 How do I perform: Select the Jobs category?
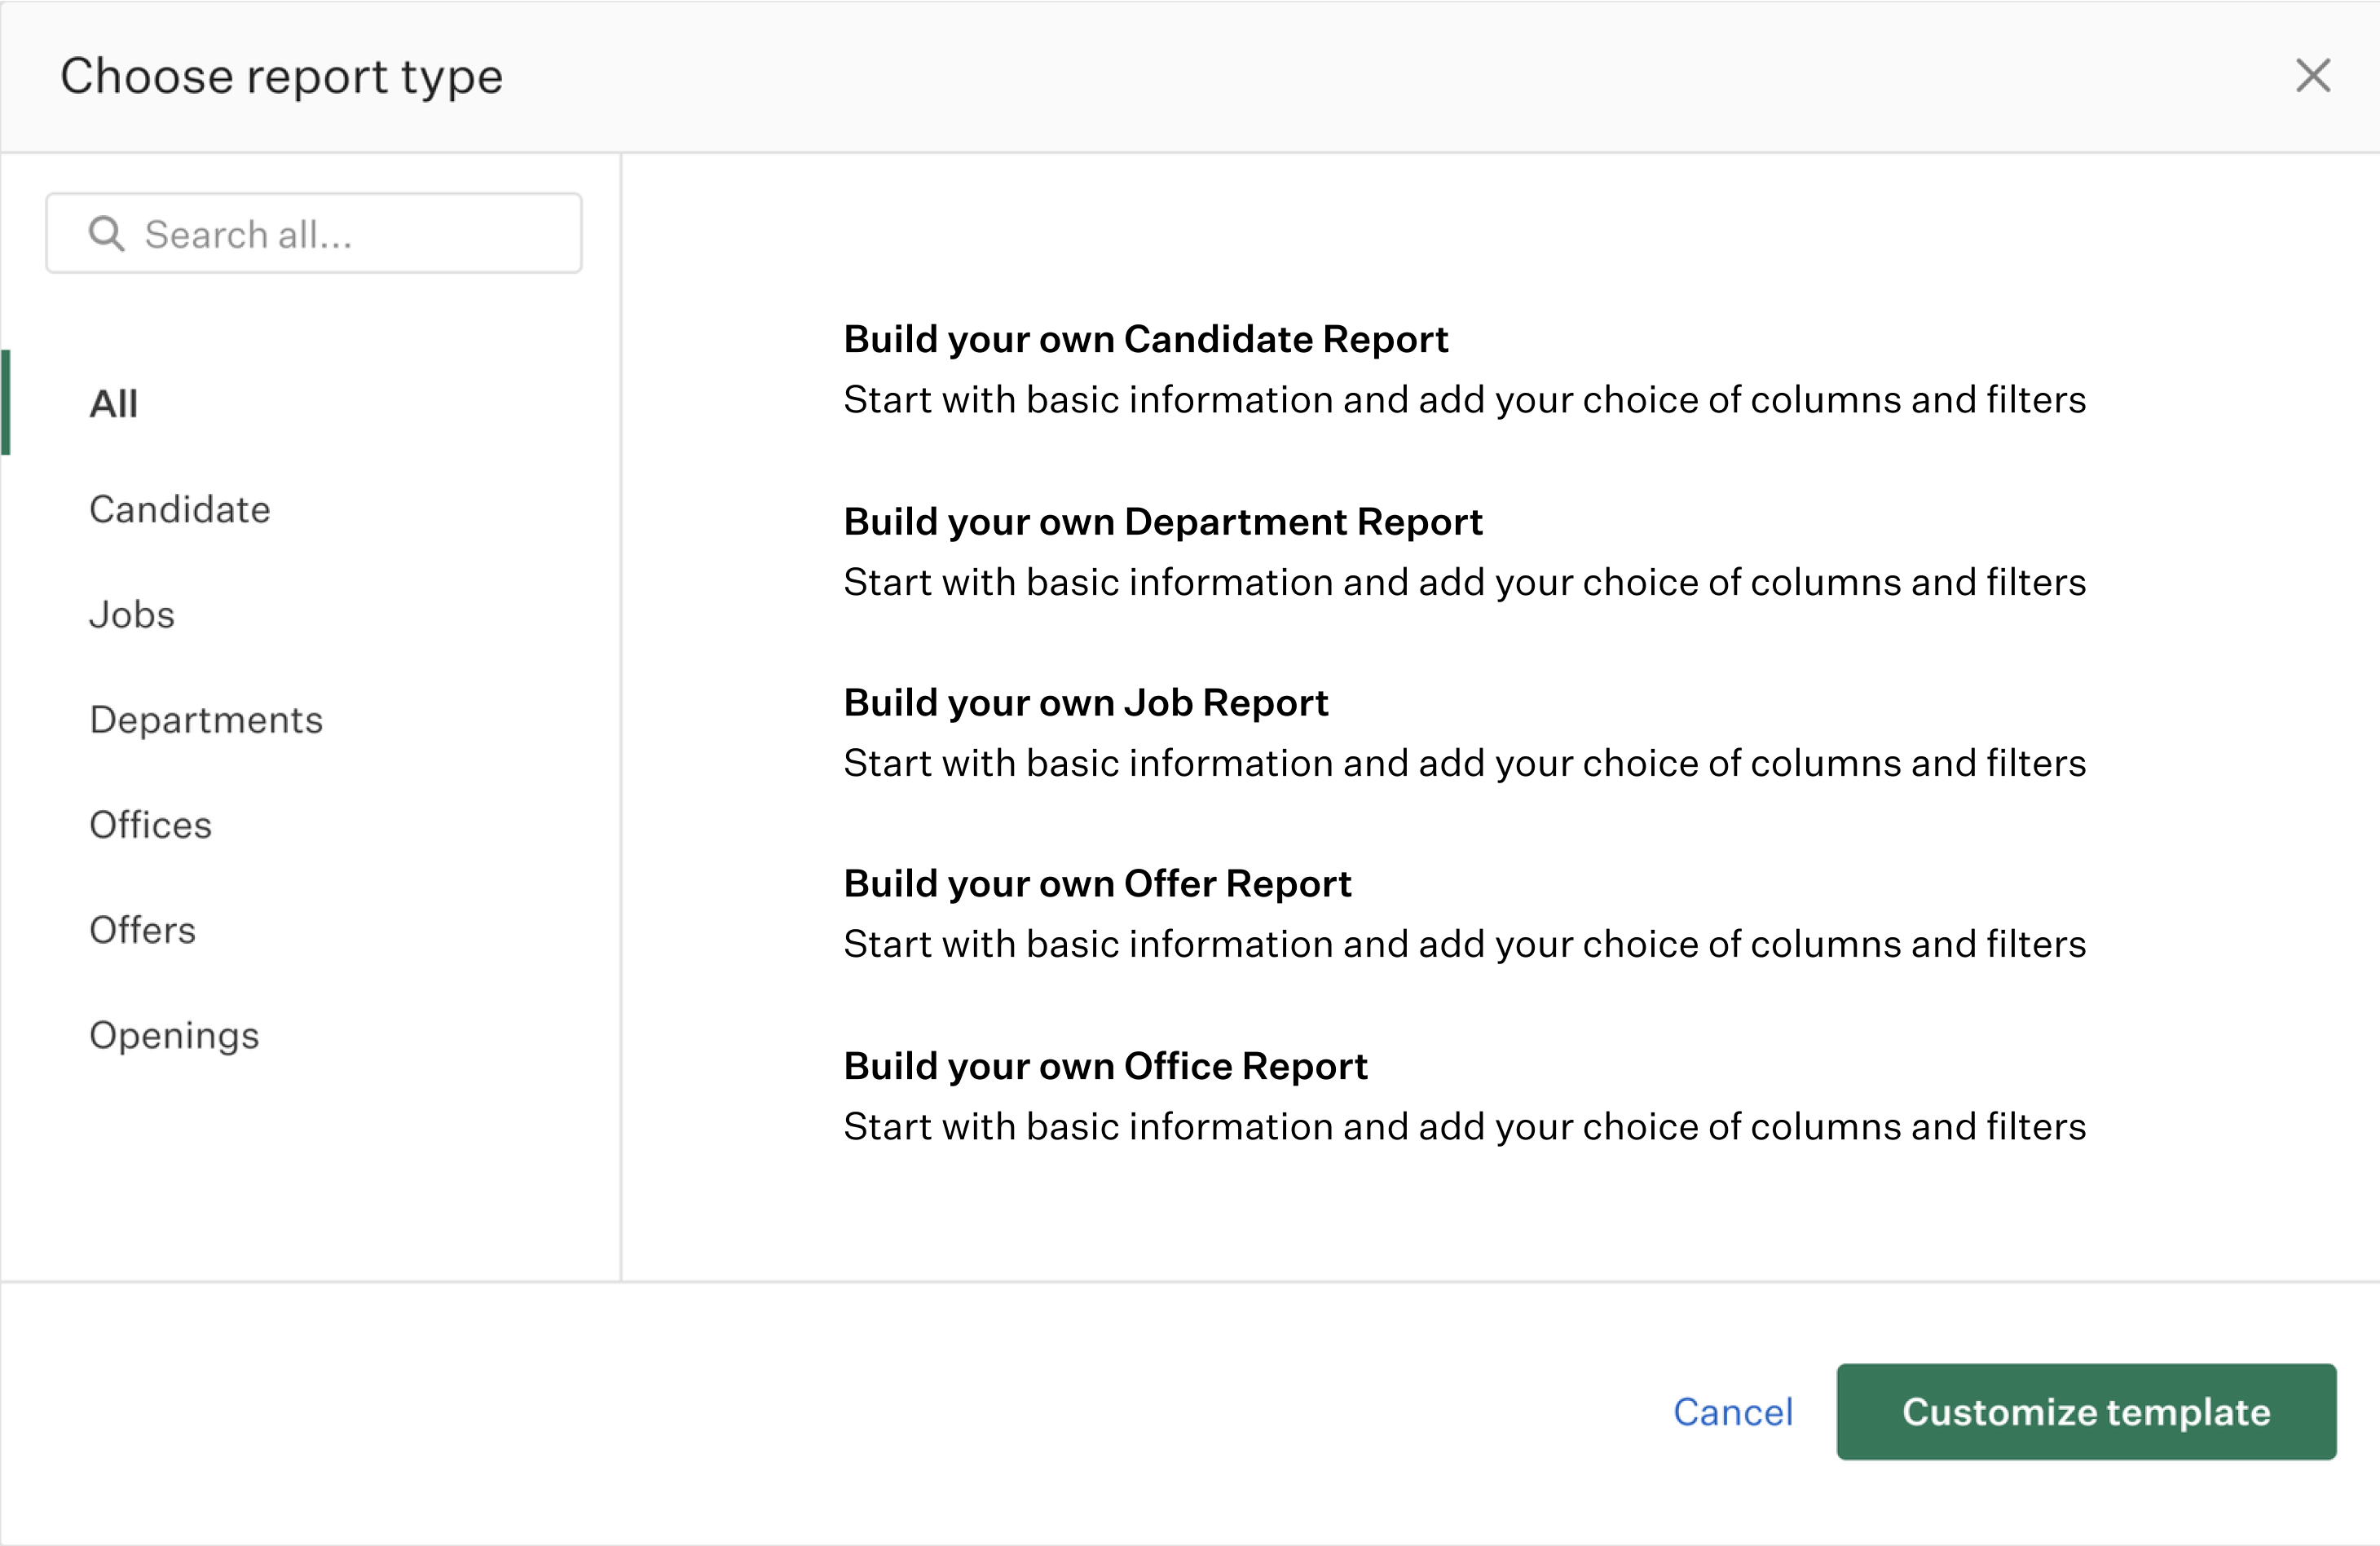click(132, 615)
